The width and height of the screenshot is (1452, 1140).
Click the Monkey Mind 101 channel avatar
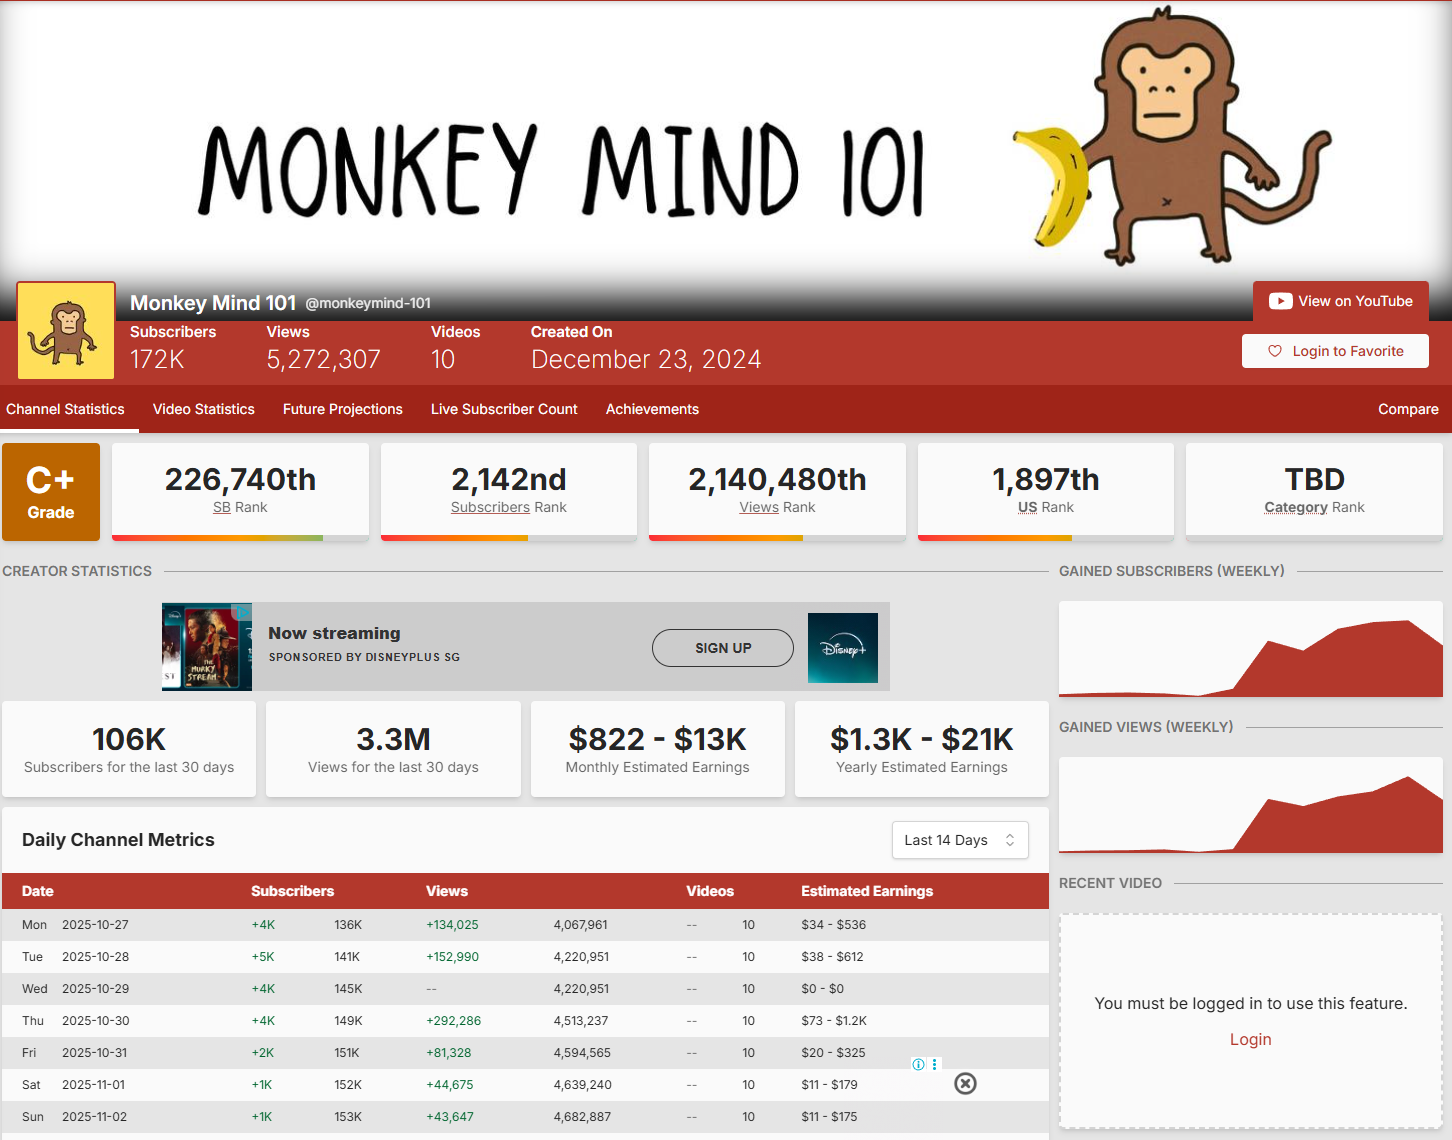click(x=66, y=331)
